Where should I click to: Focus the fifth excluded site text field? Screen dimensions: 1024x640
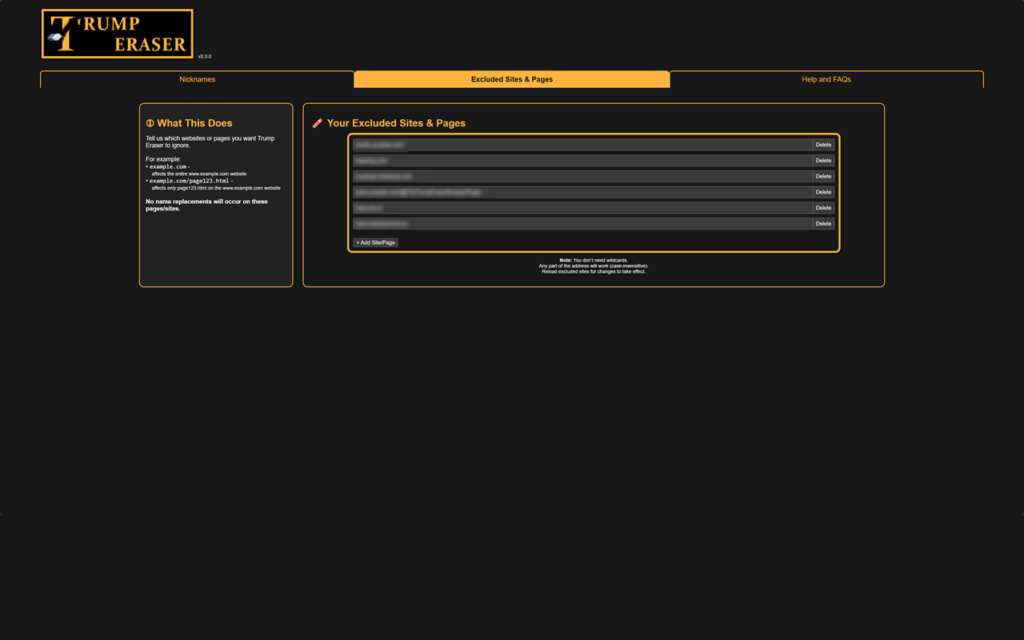tap(583, 208)
